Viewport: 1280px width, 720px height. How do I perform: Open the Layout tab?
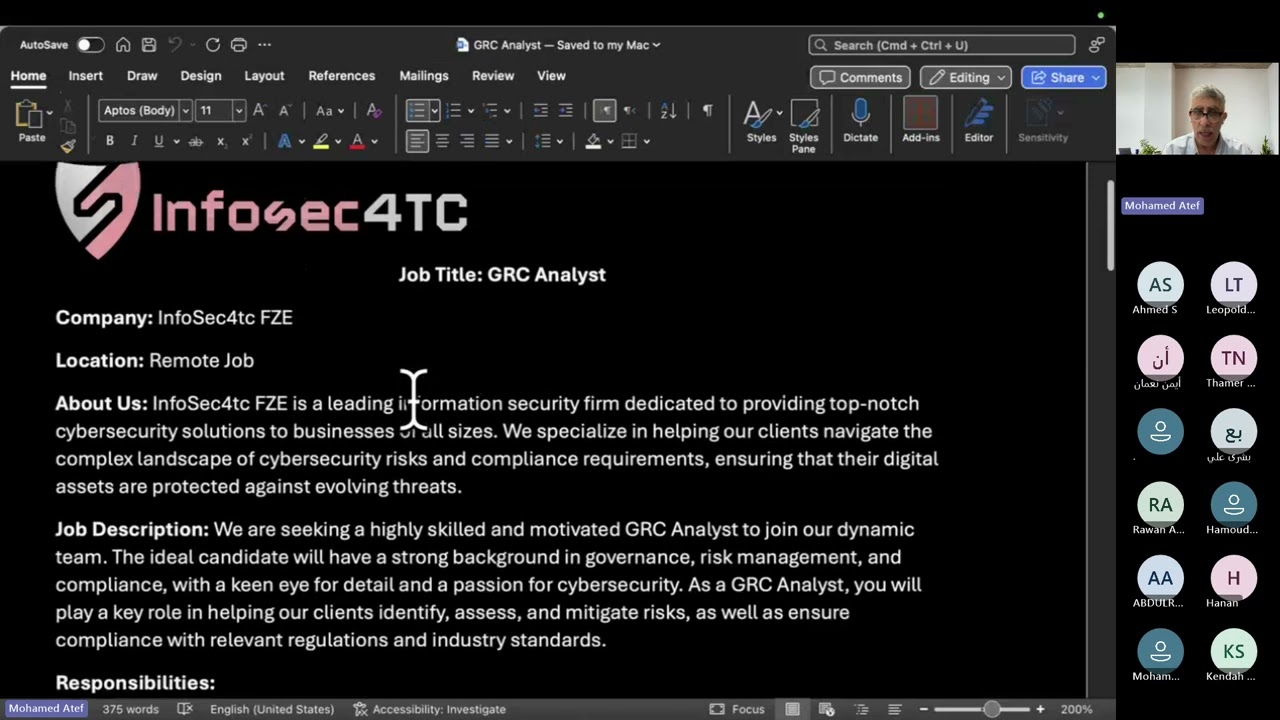[x=264, y=76]
